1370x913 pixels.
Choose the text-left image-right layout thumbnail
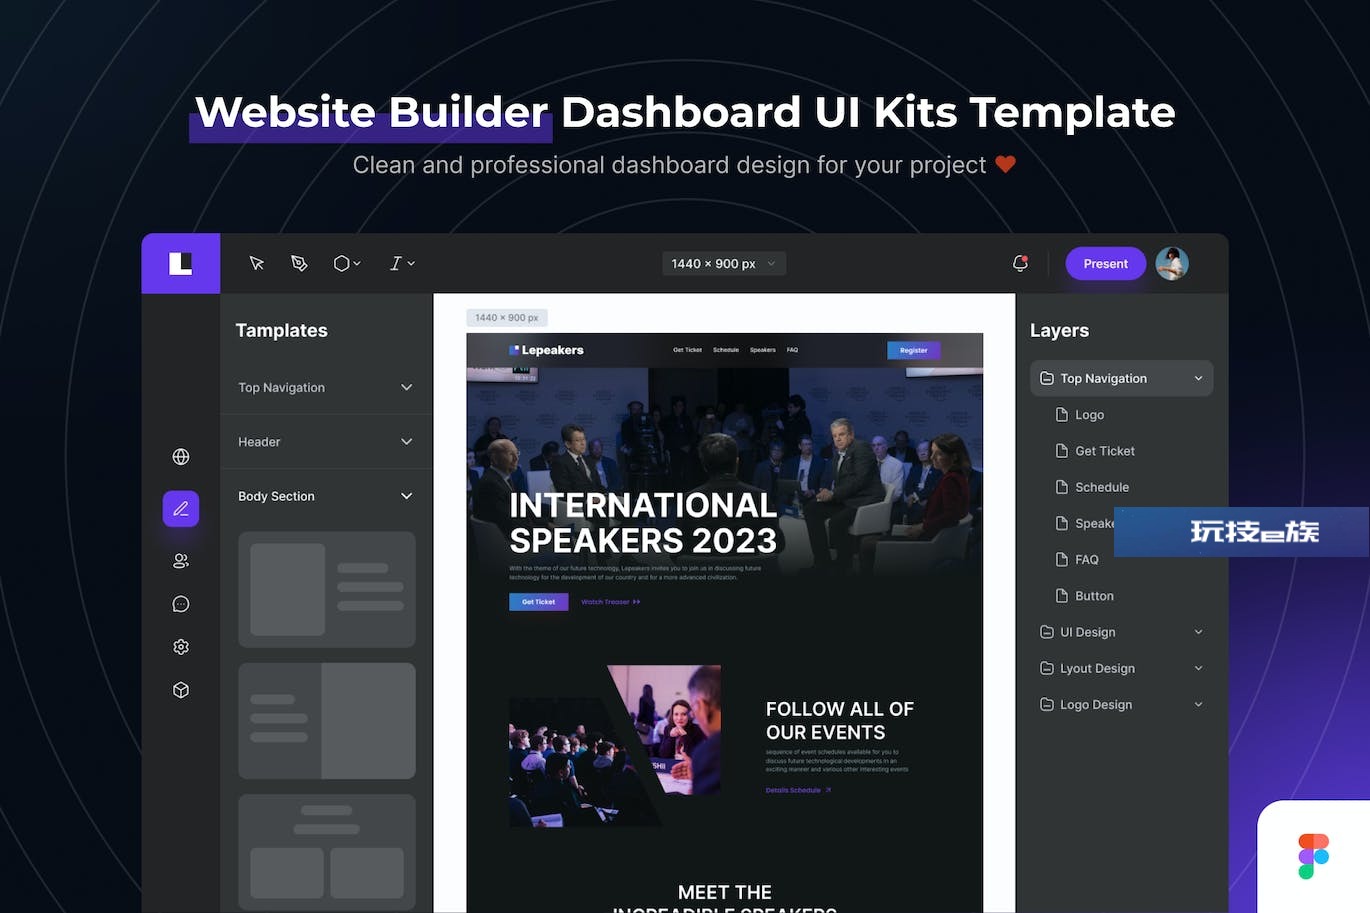point(327,720)
